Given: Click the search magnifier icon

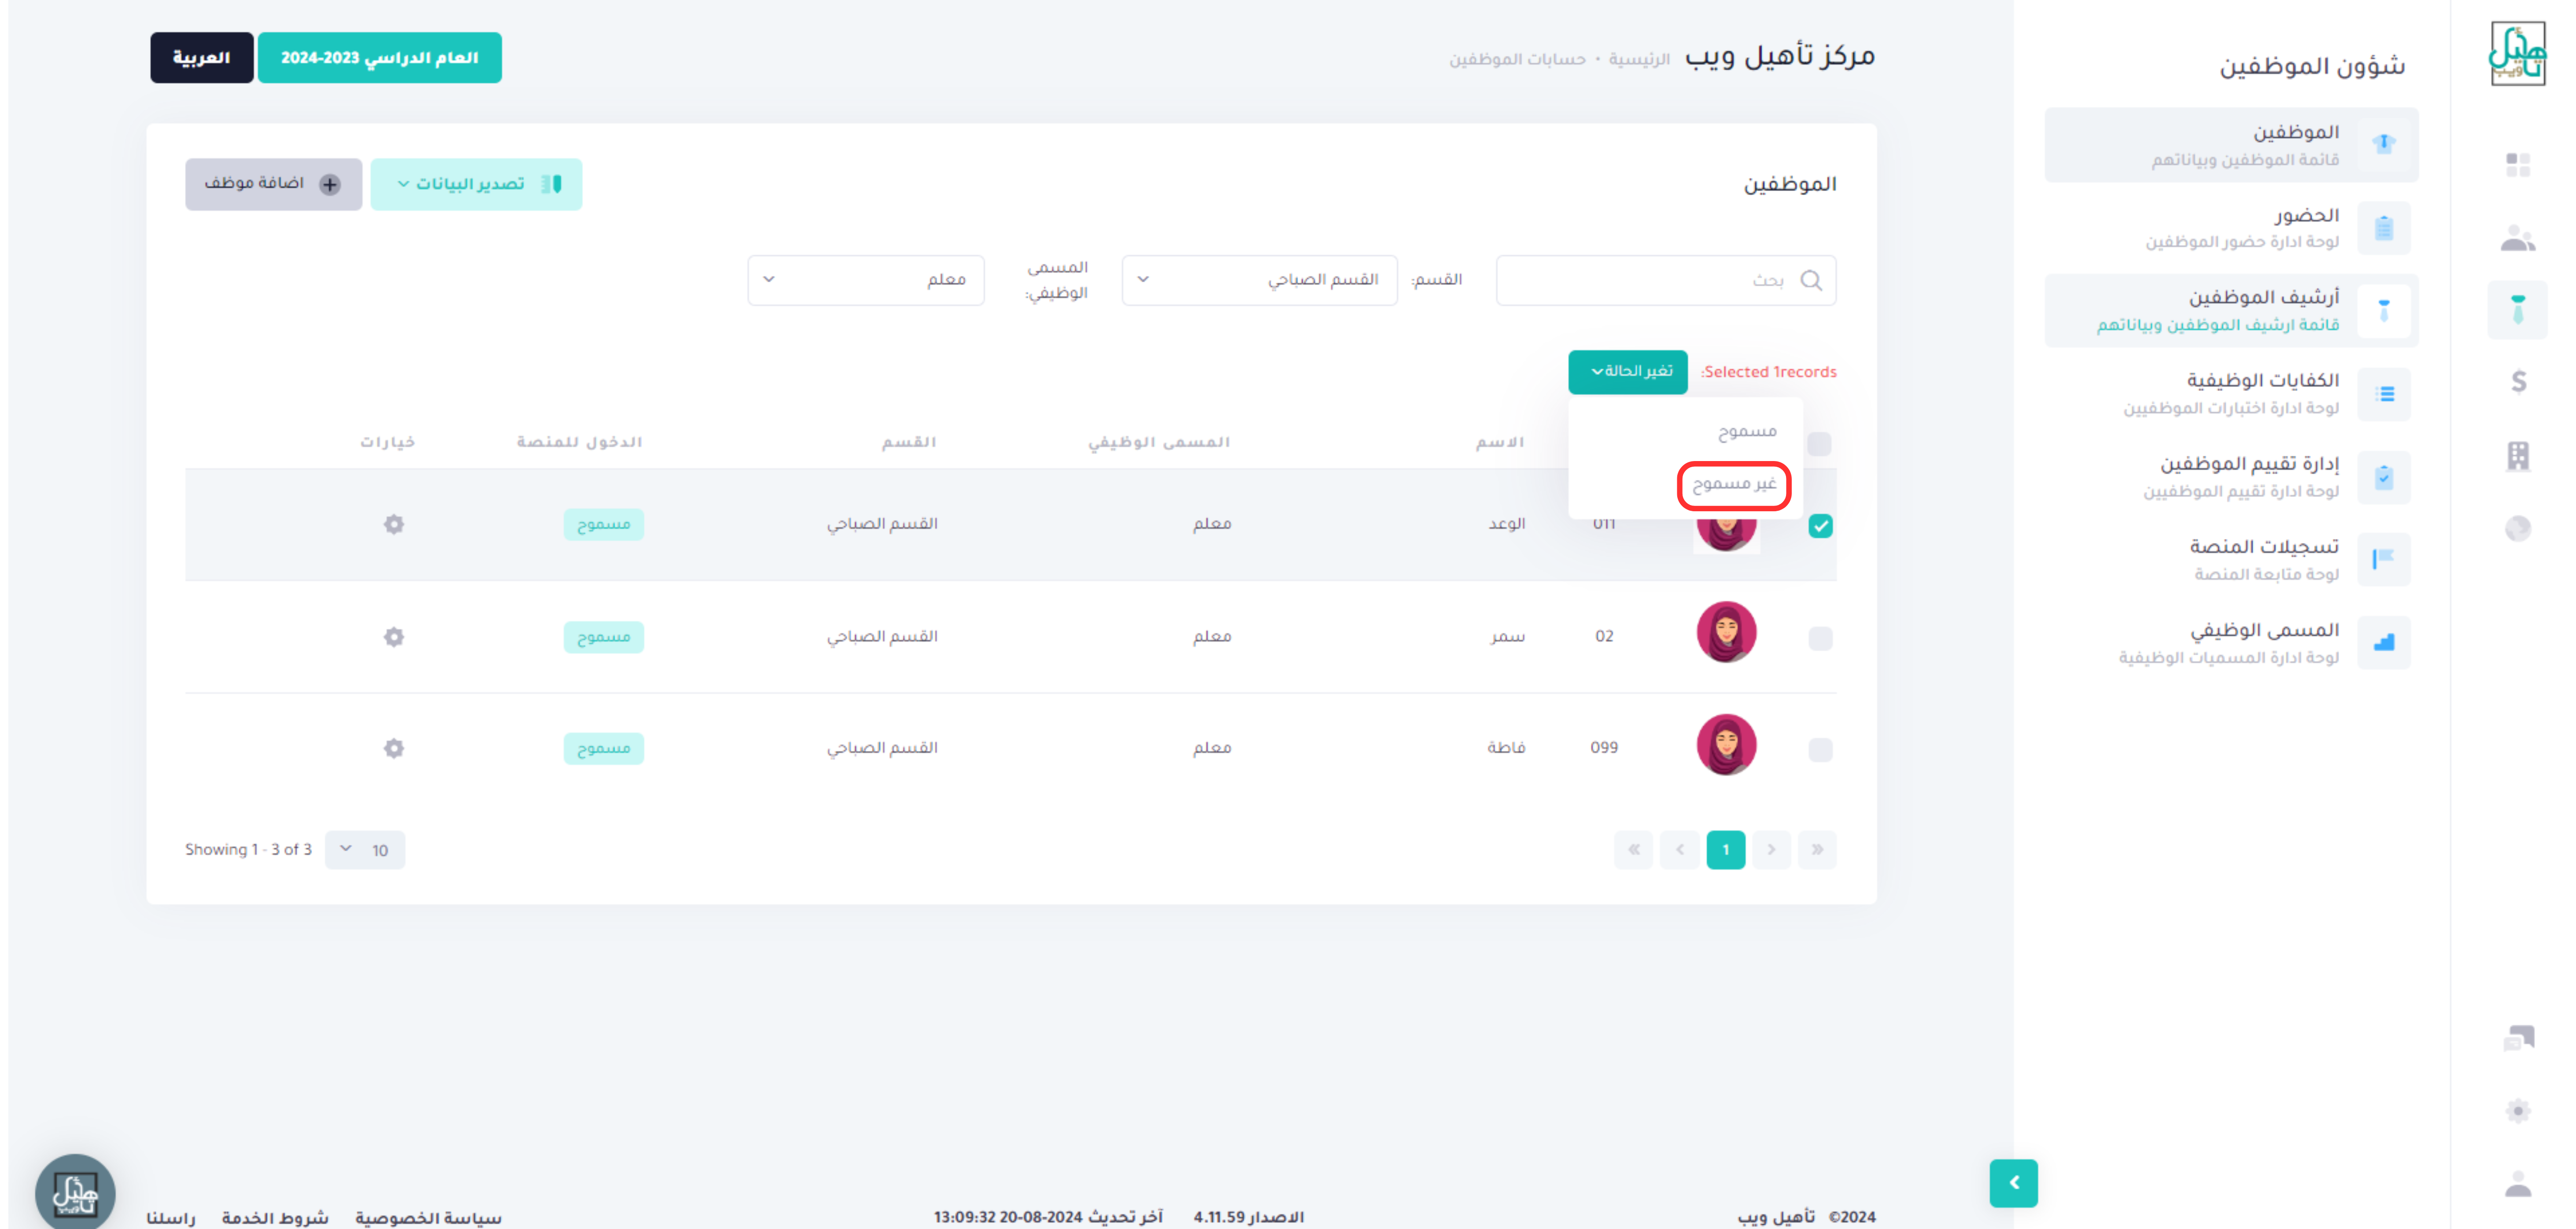Looking at the screenshot, I should point(1811,280).
